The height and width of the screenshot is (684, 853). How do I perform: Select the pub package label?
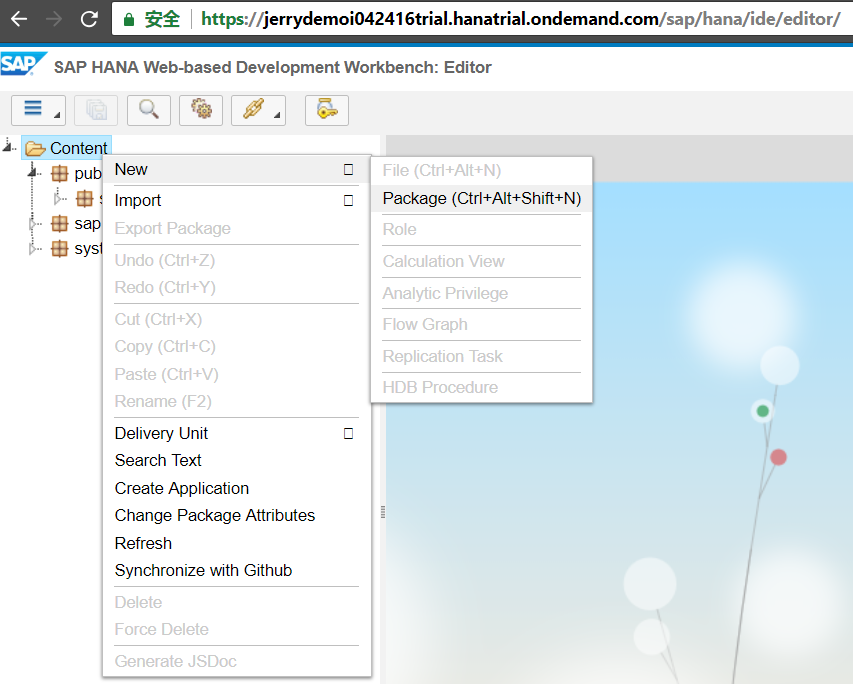[88, 174]
